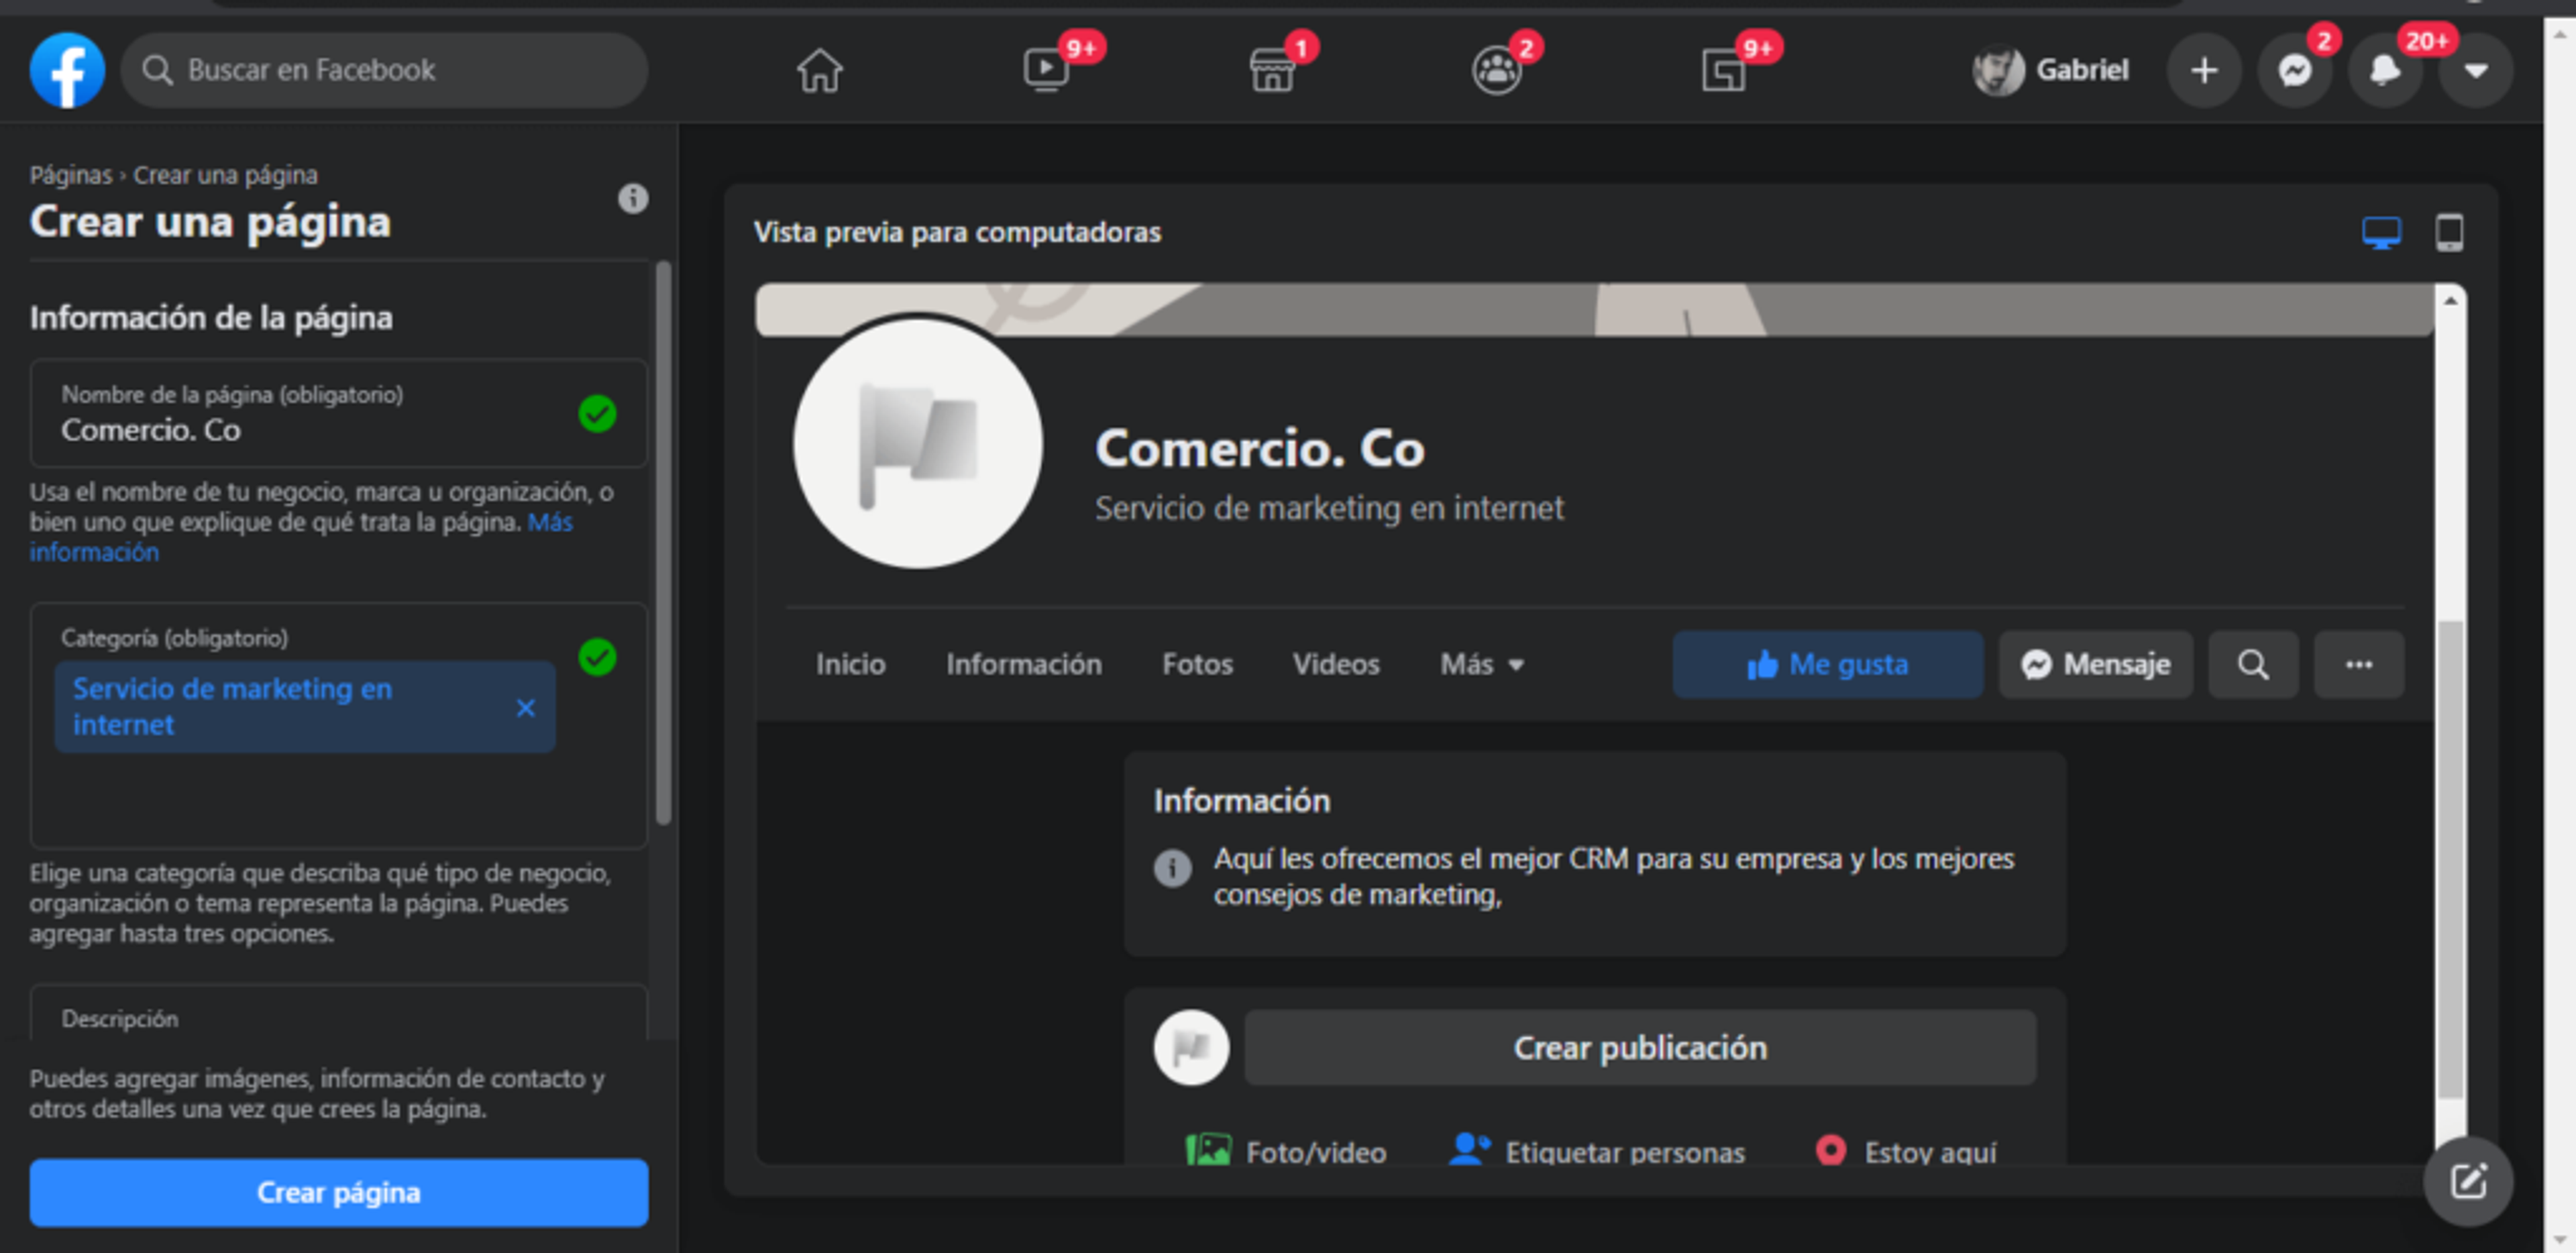Switch to desktop preview icon

click(x=2381, y=233)
